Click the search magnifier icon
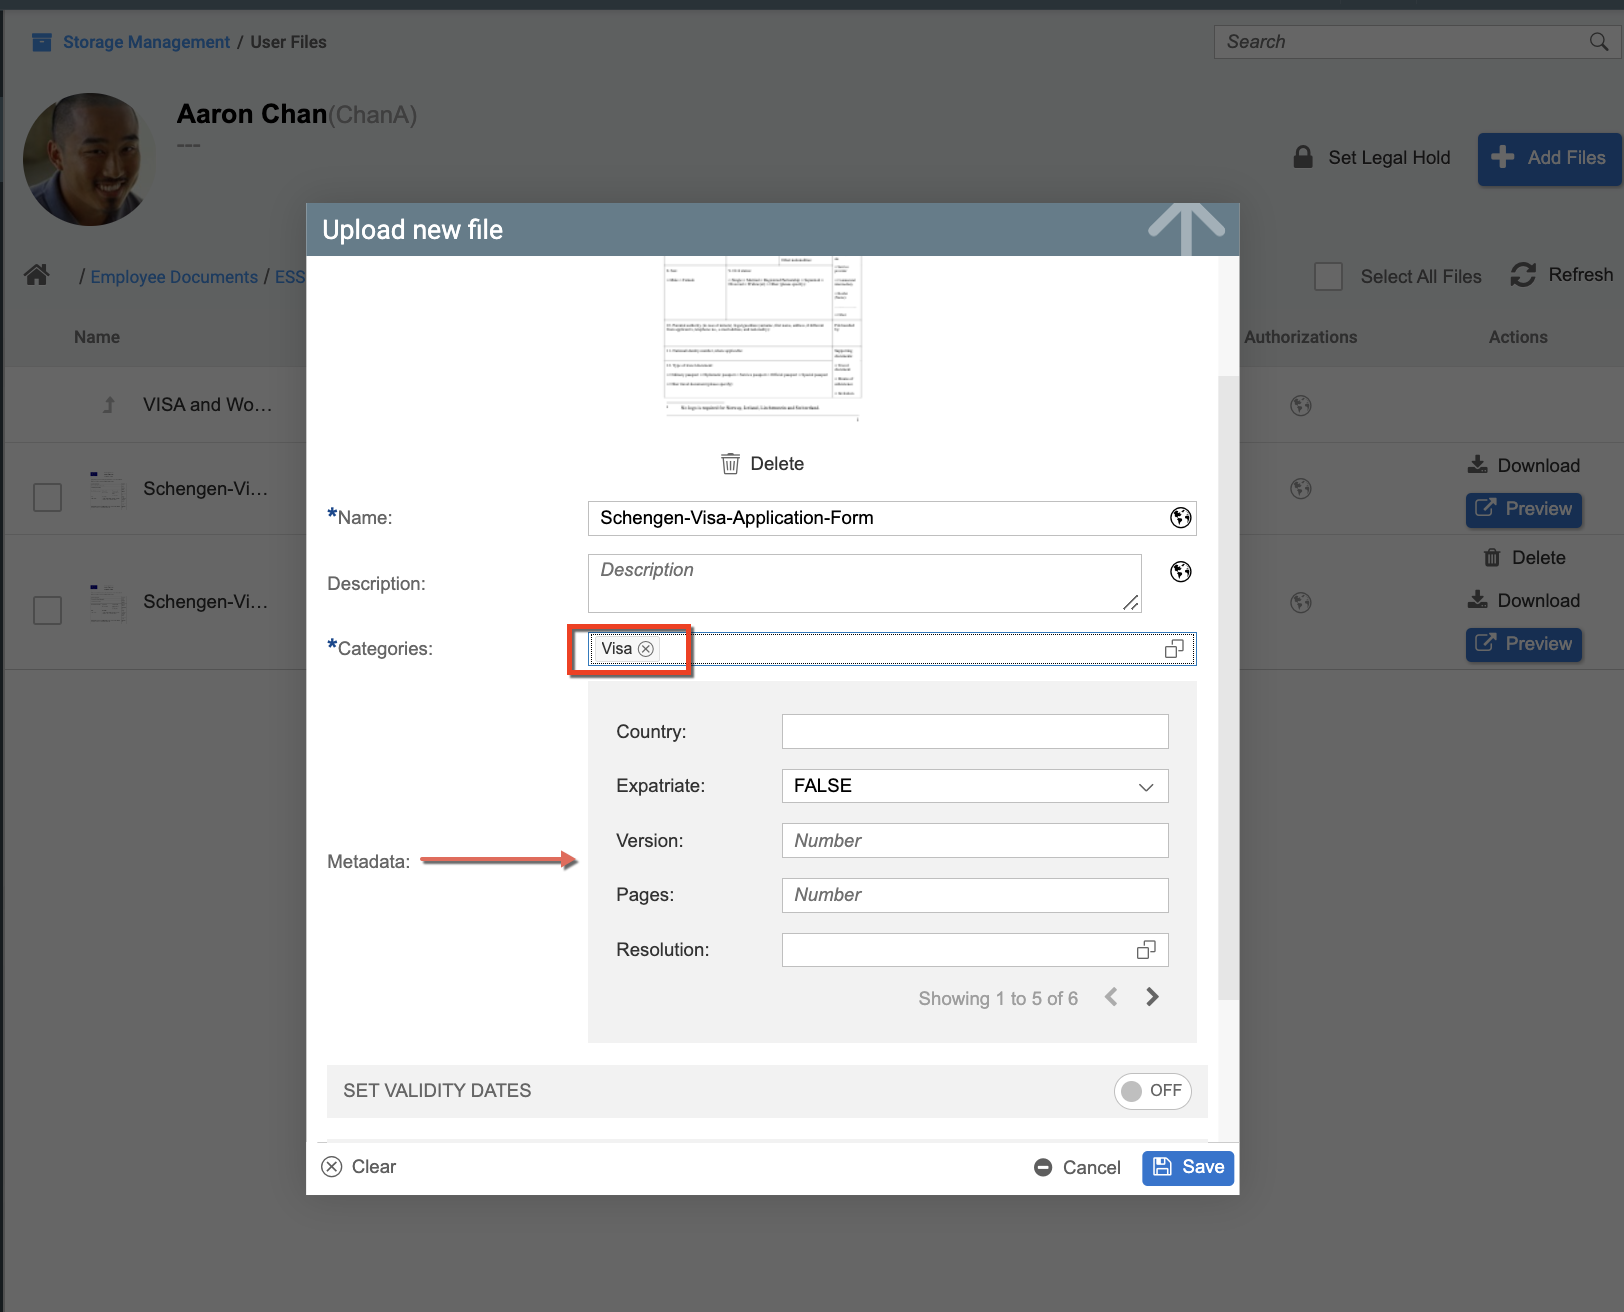Screen dimensions: 1624x1312 1599,42
